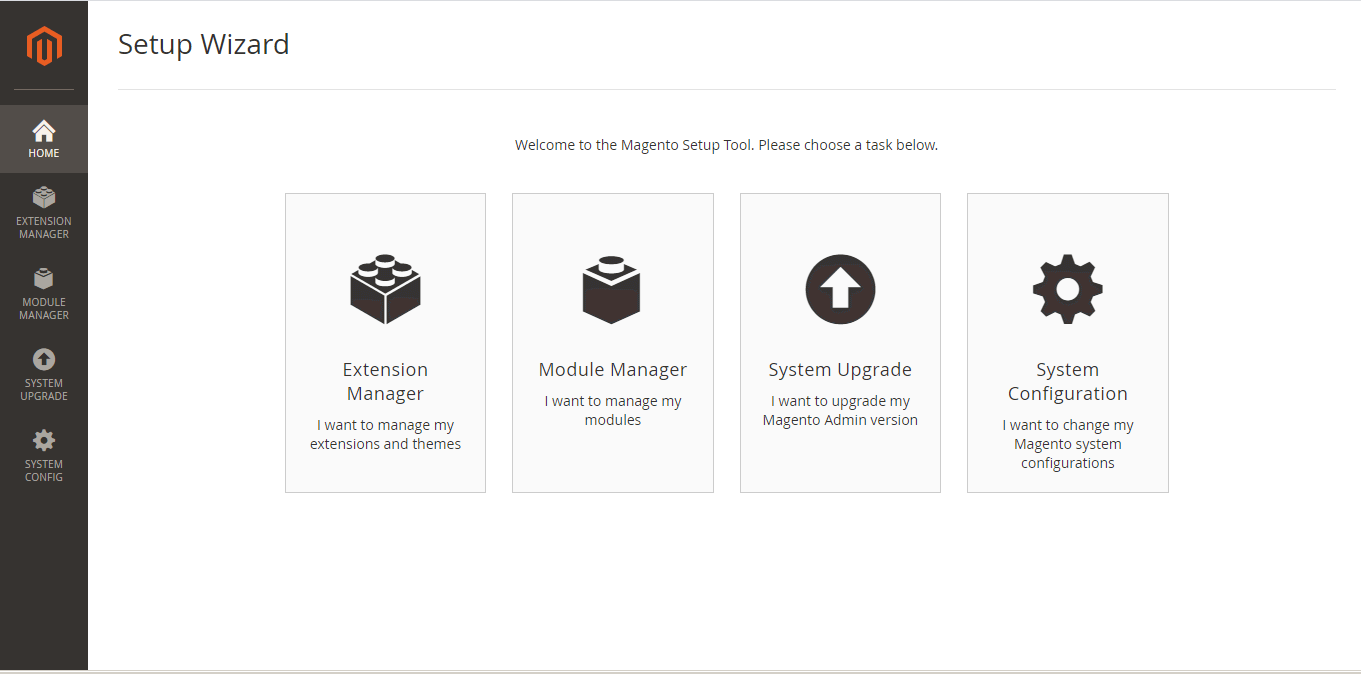Select the System Upgrade sidebar icon
The width and height of the screenshot is (1361, 674).
(x=44, y=375)
